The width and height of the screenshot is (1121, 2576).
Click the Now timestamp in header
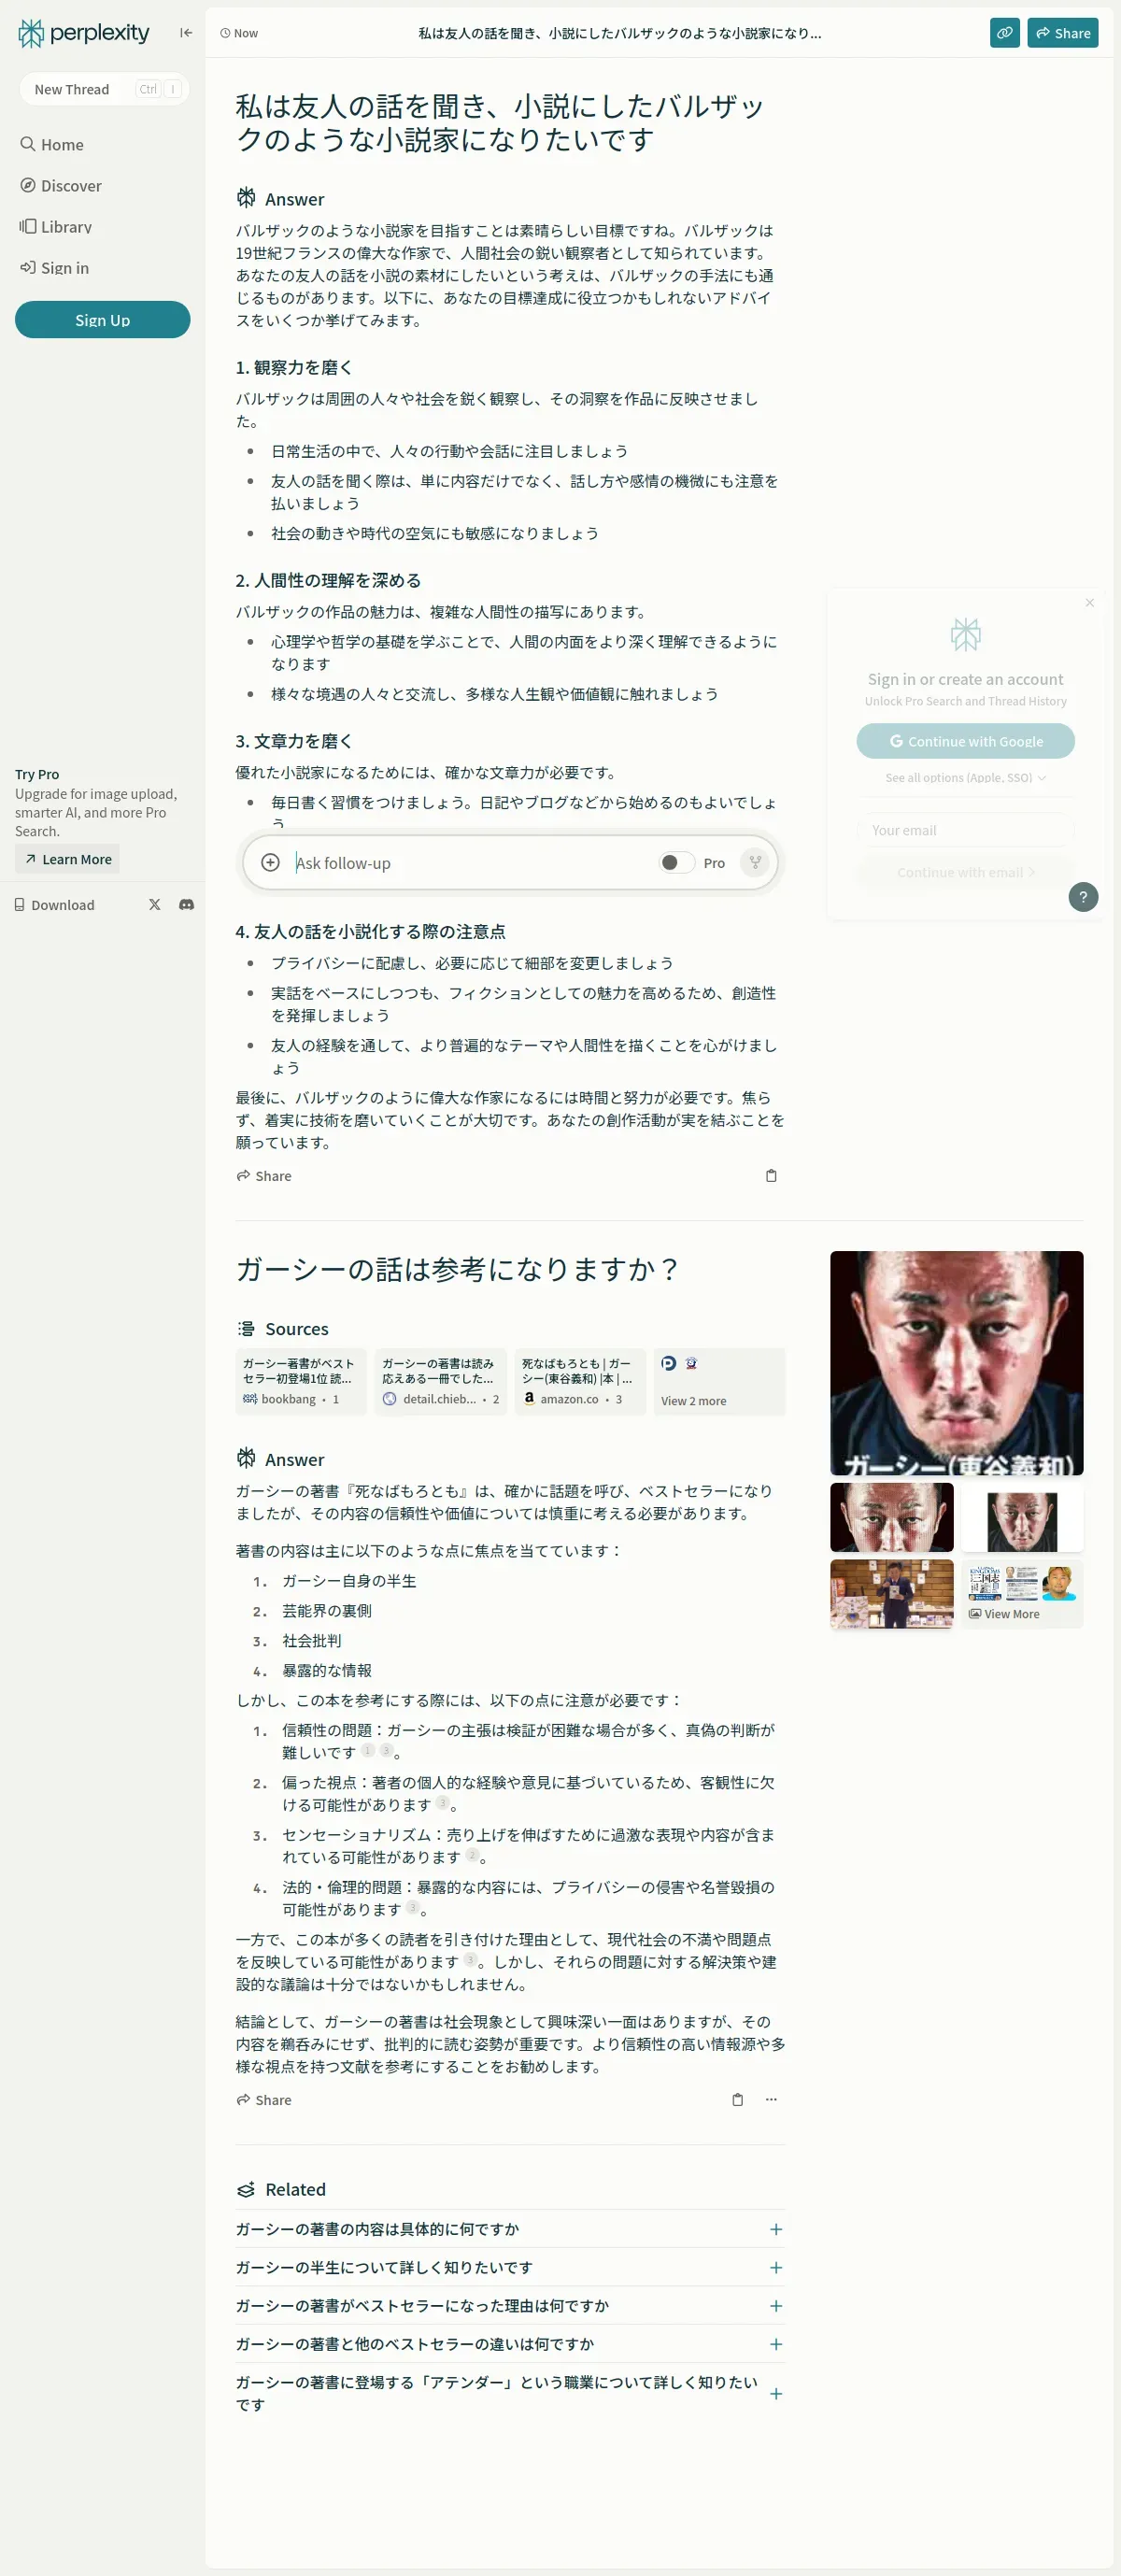239,33
